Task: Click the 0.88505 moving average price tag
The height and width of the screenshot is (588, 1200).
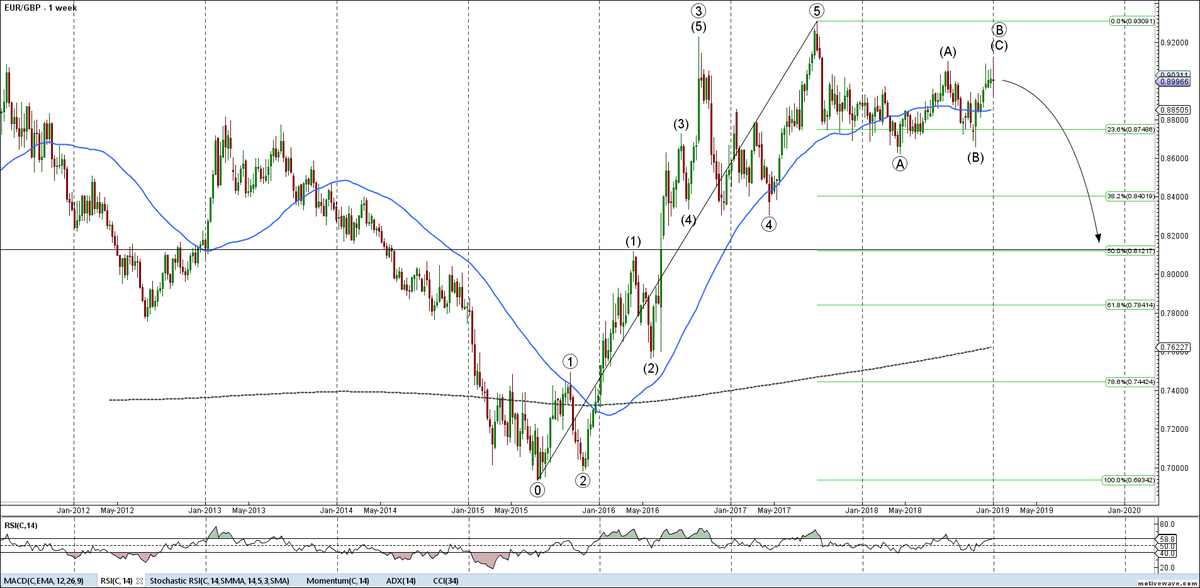Action: (x=1174, y=109)
